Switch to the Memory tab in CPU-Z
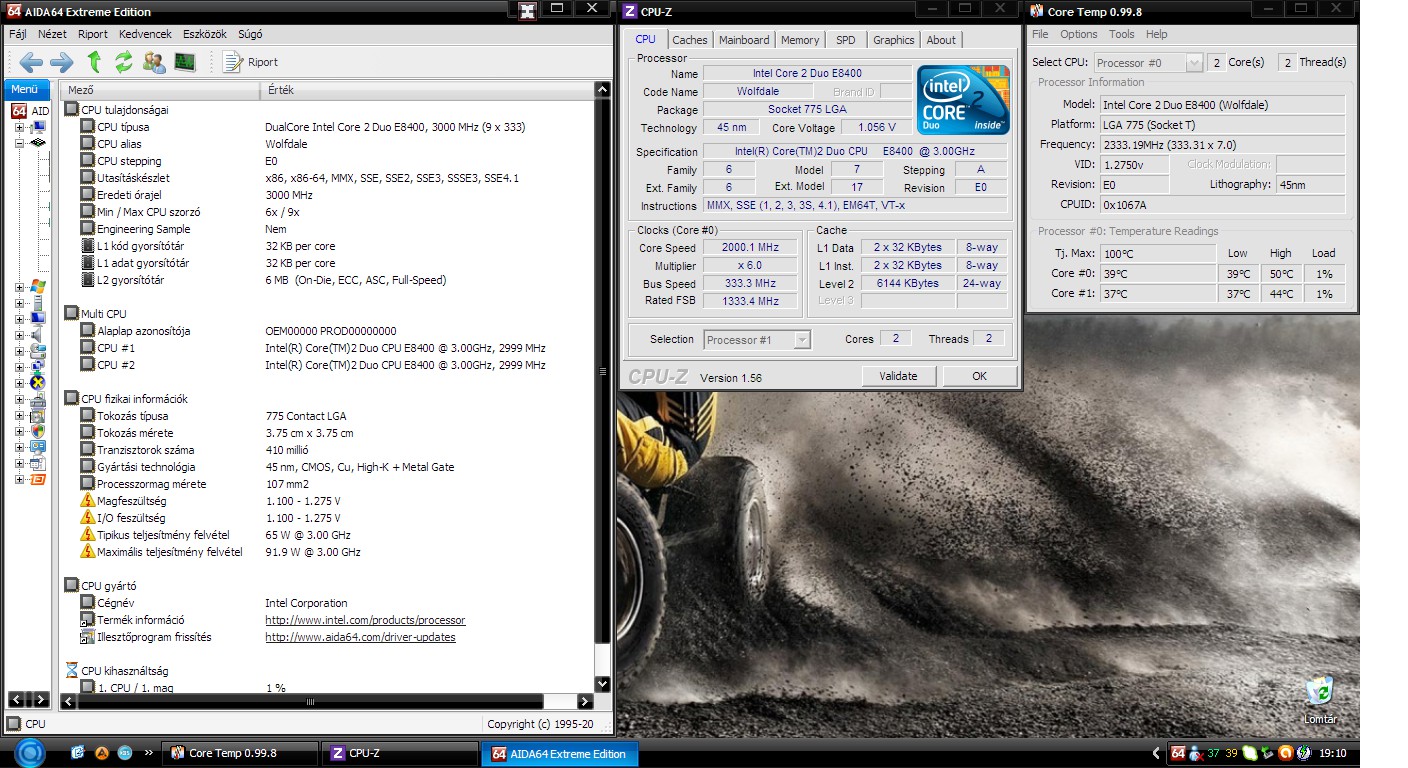 pos(800,40)
